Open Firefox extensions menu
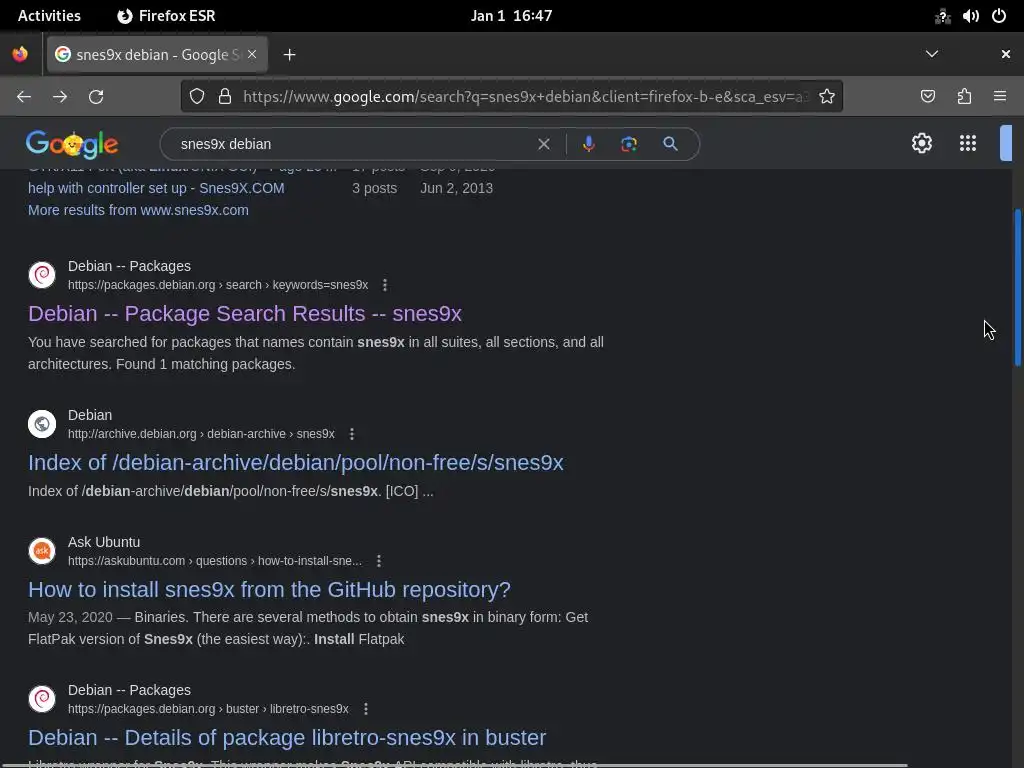This screenshot has height=768, width=1024. pyautogui.click(x=964, y=97)
